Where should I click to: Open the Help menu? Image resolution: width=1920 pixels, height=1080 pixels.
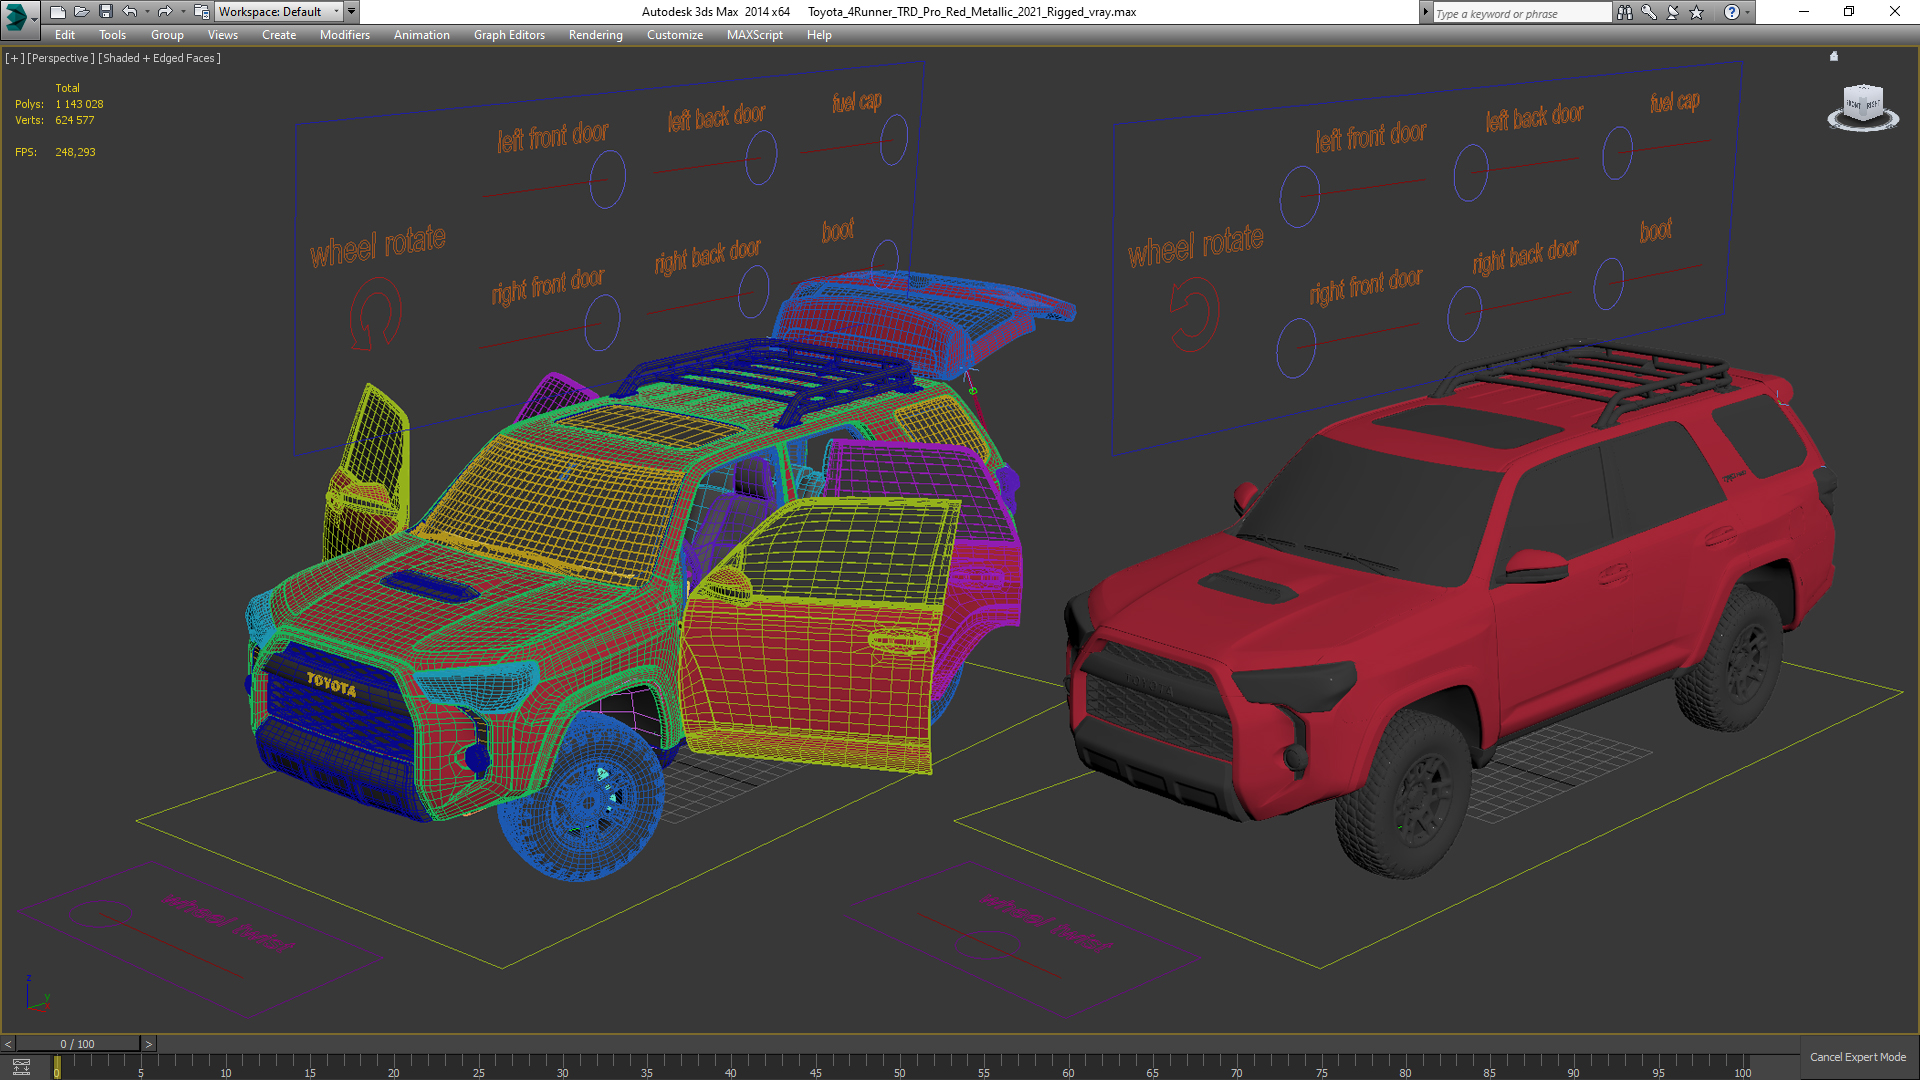[x=819, y=35]
